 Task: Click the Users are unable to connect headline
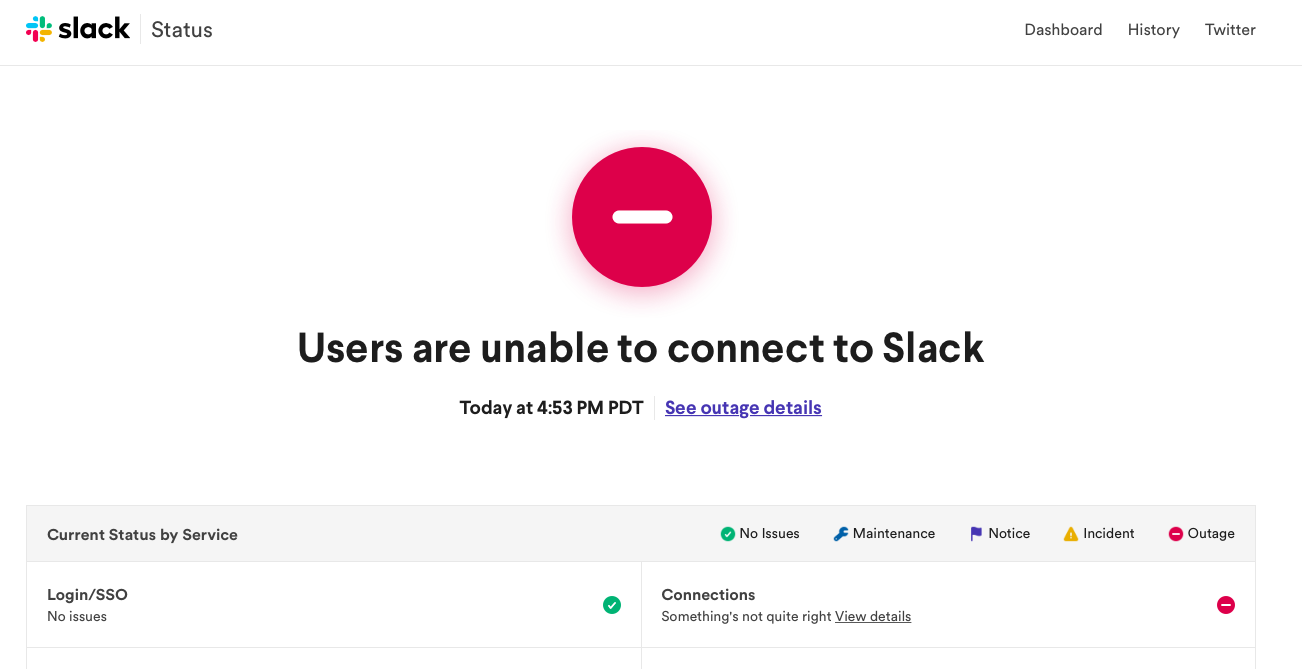click(x=641, y=348)
